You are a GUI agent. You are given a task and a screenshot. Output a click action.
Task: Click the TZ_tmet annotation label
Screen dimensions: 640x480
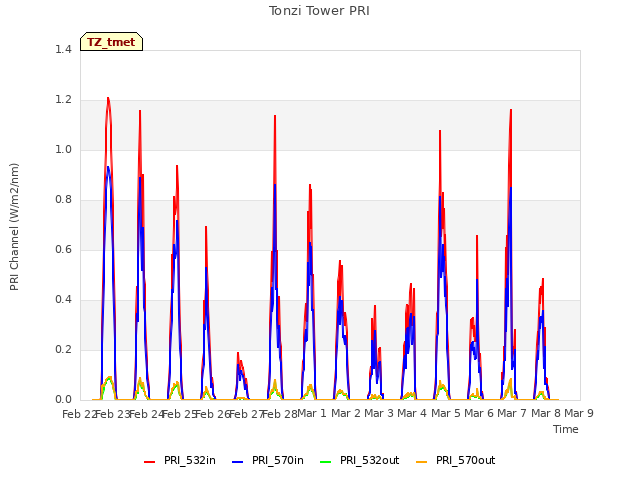(111, 42)
